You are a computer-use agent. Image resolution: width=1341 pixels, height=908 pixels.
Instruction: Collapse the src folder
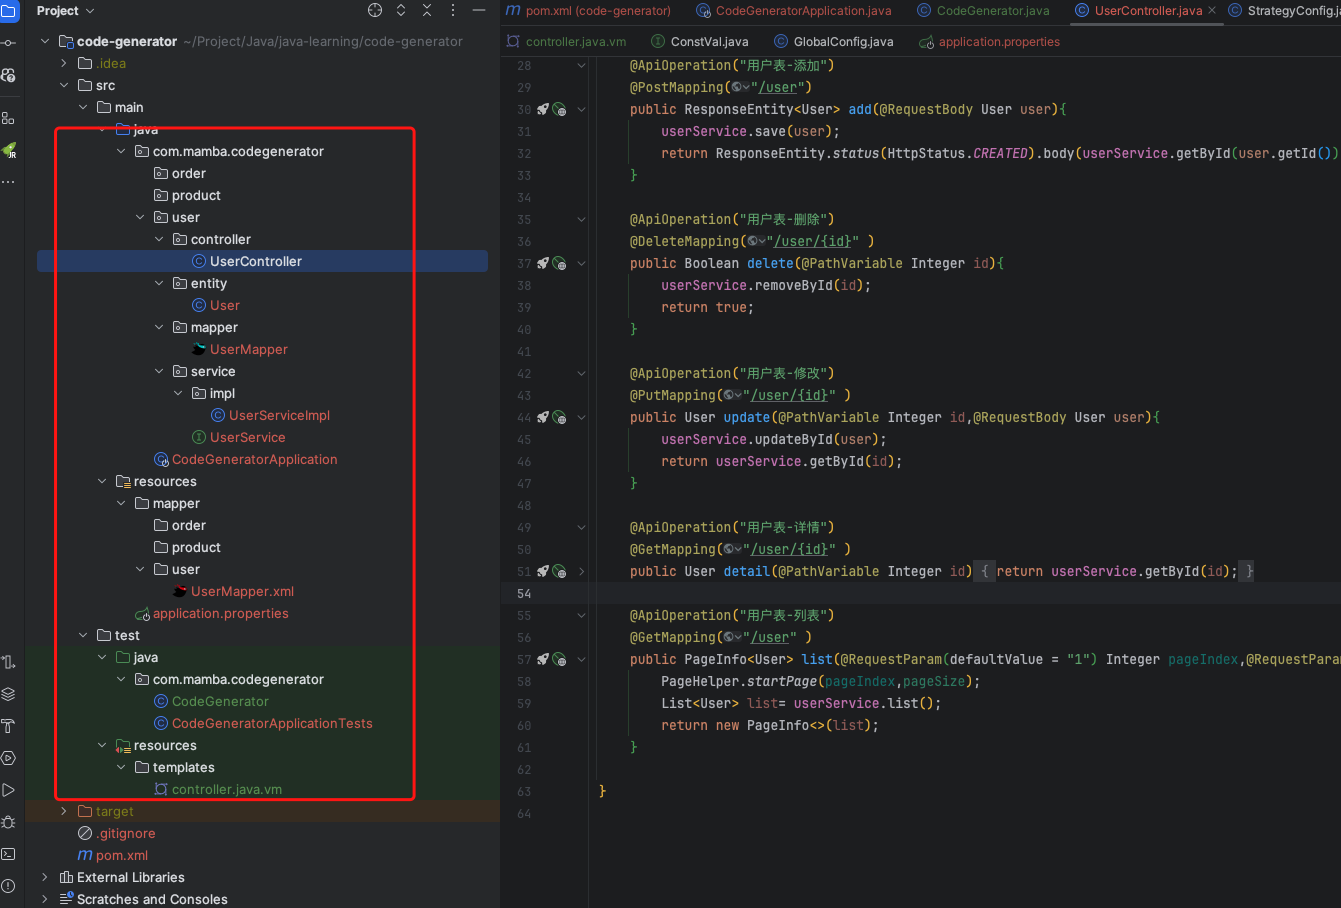(x=64, y=85)
